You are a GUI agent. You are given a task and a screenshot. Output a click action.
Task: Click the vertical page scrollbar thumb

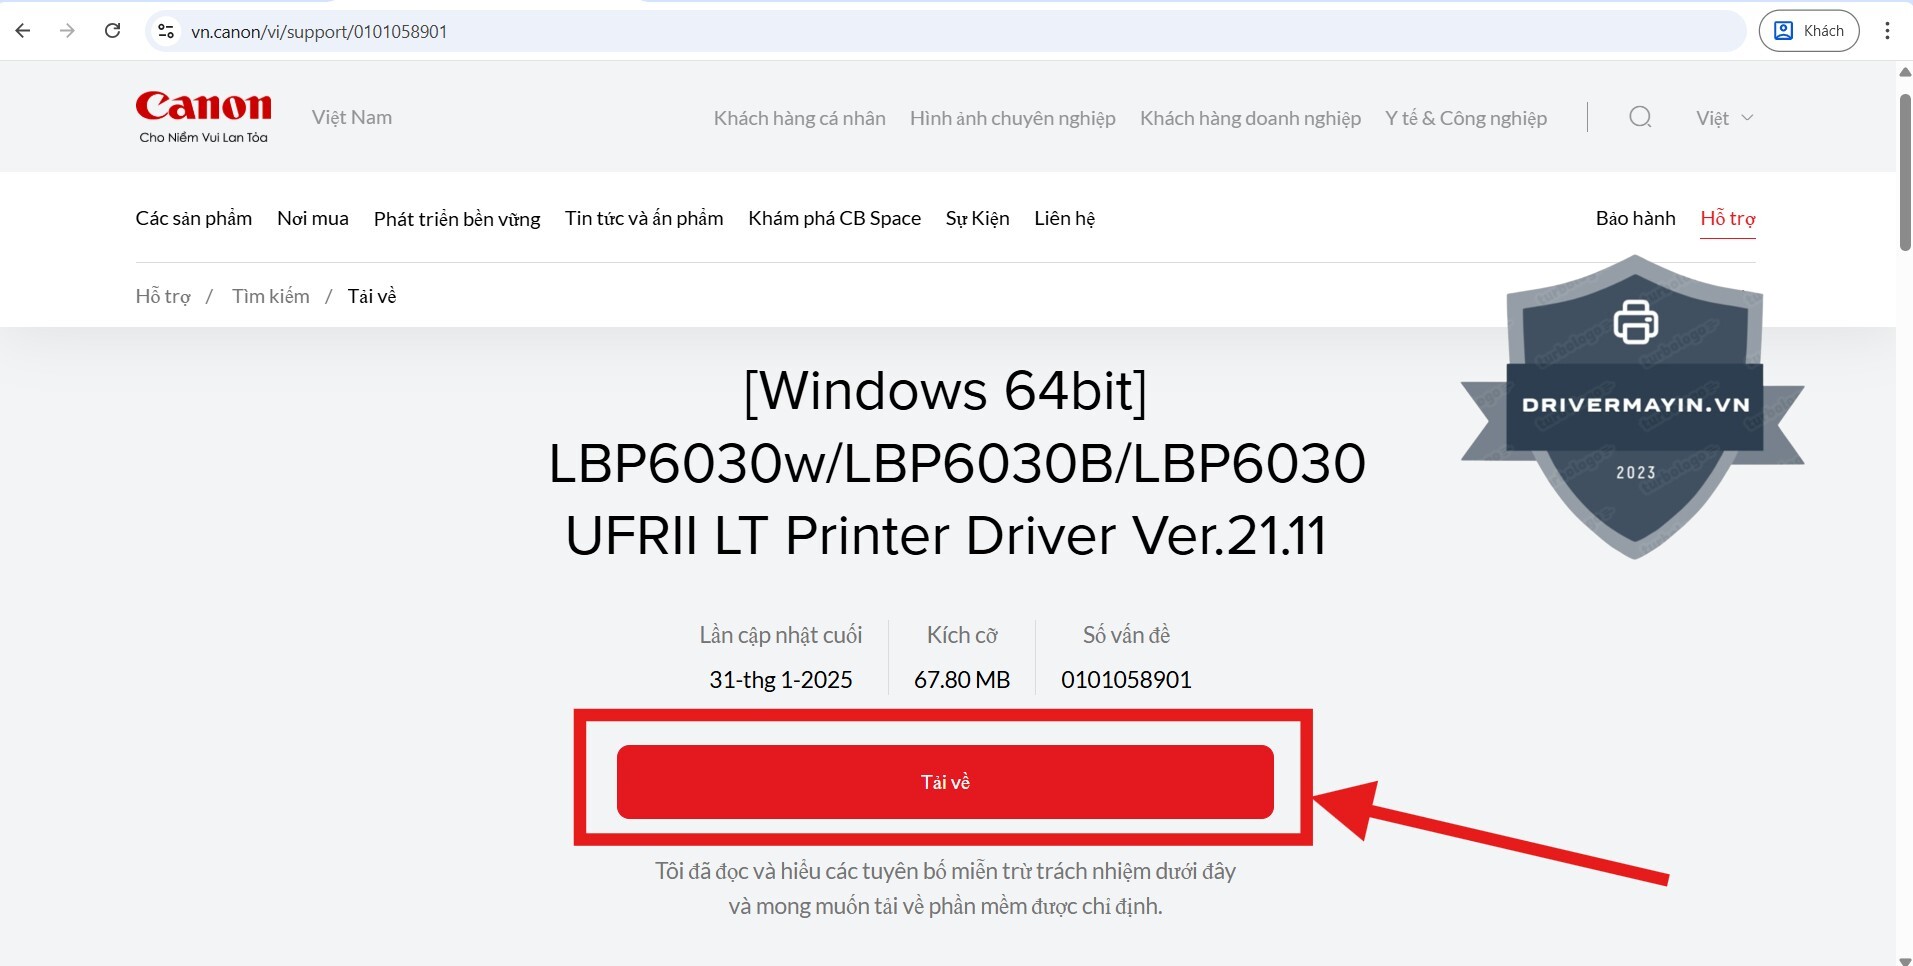pyautogui.click(x=1905, y=172)
